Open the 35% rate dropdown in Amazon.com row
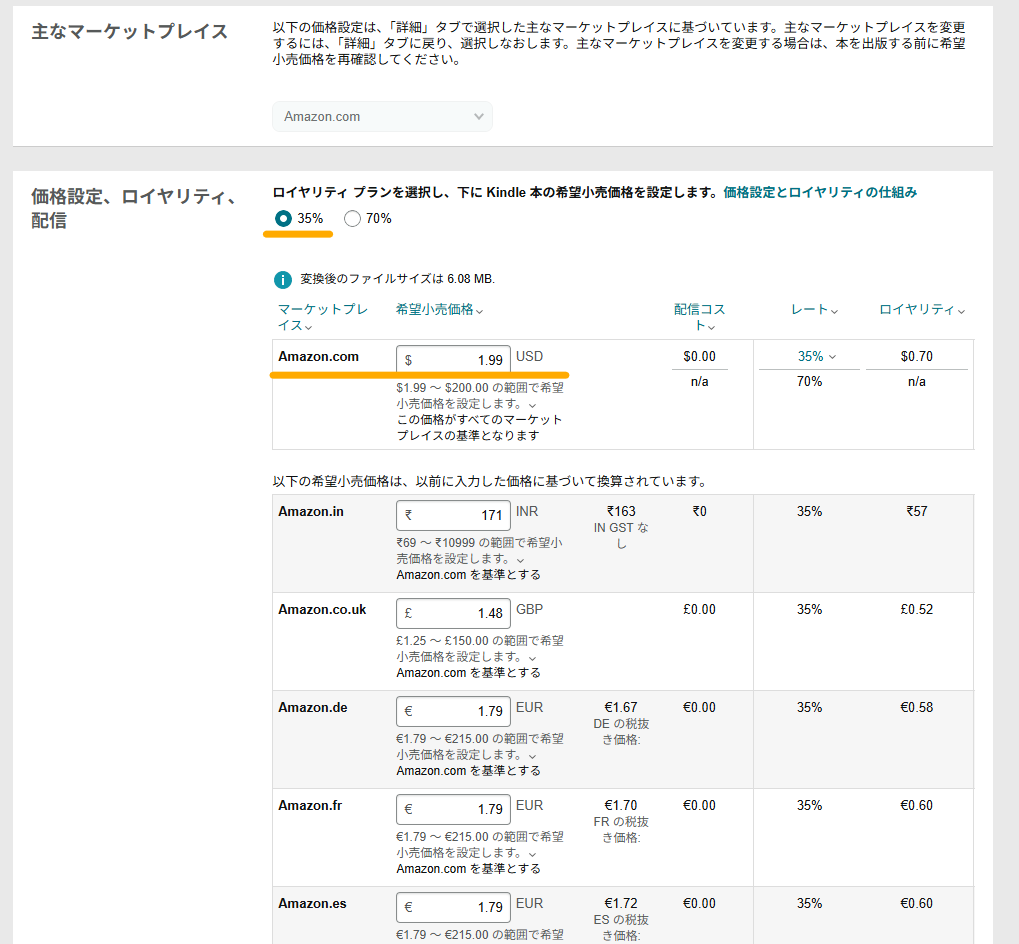This screenshot has width=1019, height=944. click(816, 357)
